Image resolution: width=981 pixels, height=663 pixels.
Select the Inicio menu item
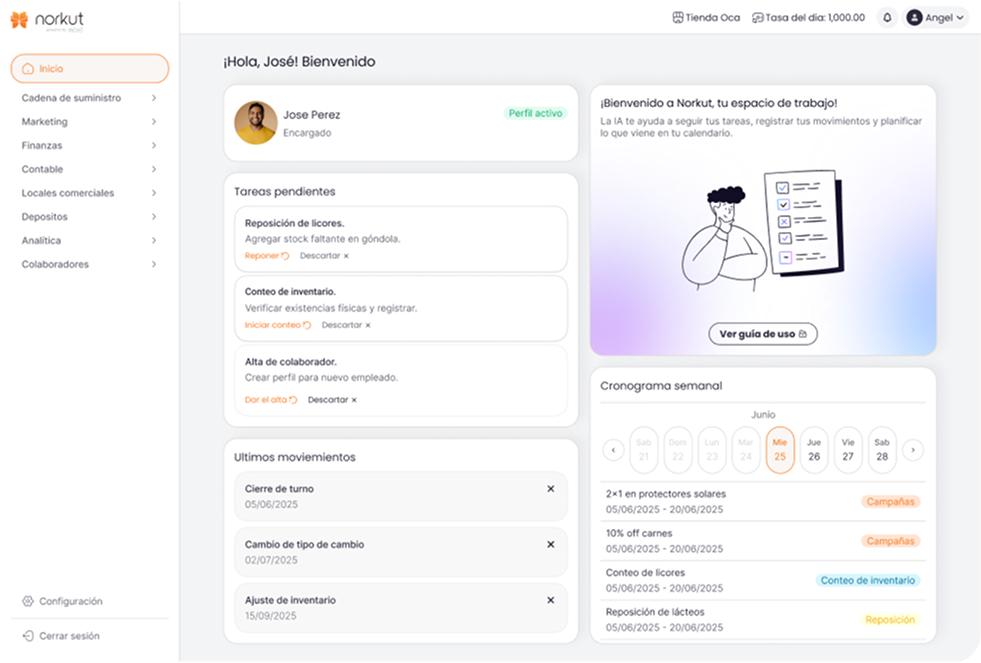(x=89, y=69)
